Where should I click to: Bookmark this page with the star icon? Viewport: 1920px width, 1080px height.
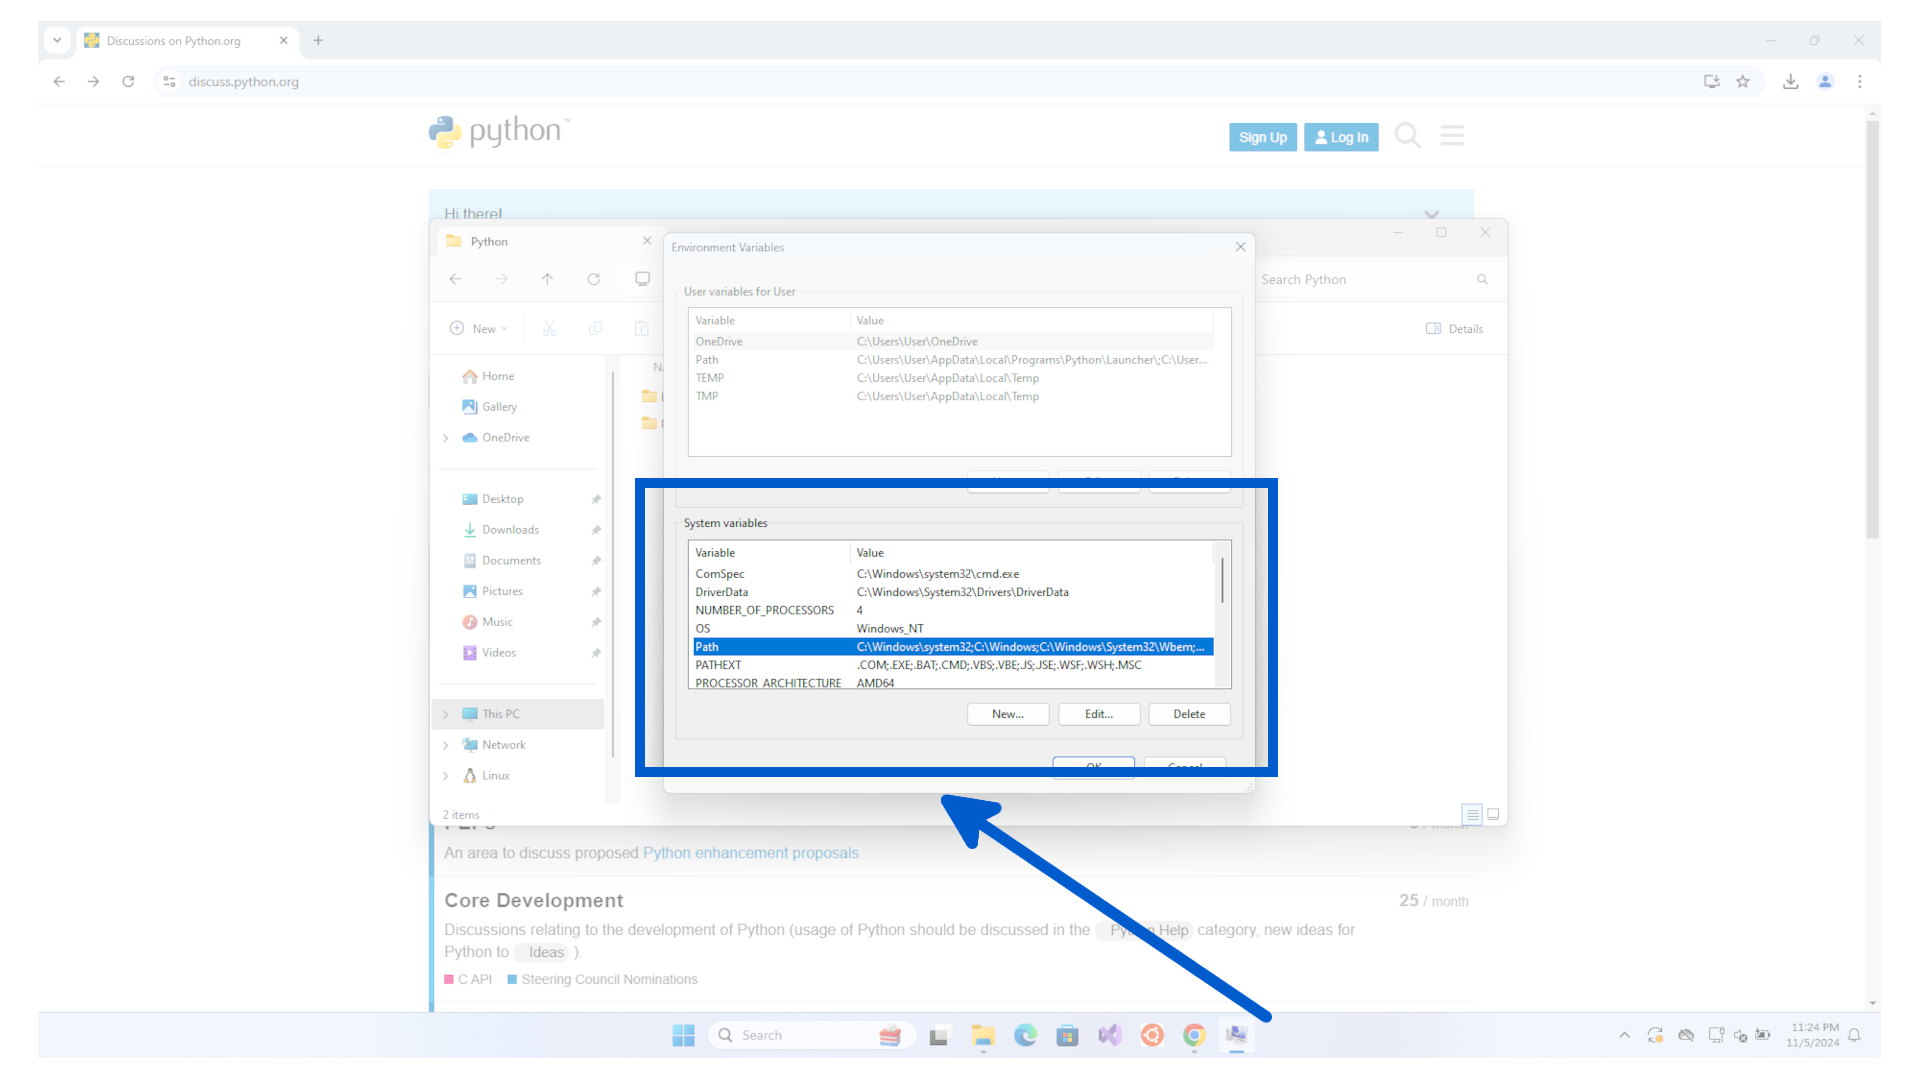click(1743, 82)
